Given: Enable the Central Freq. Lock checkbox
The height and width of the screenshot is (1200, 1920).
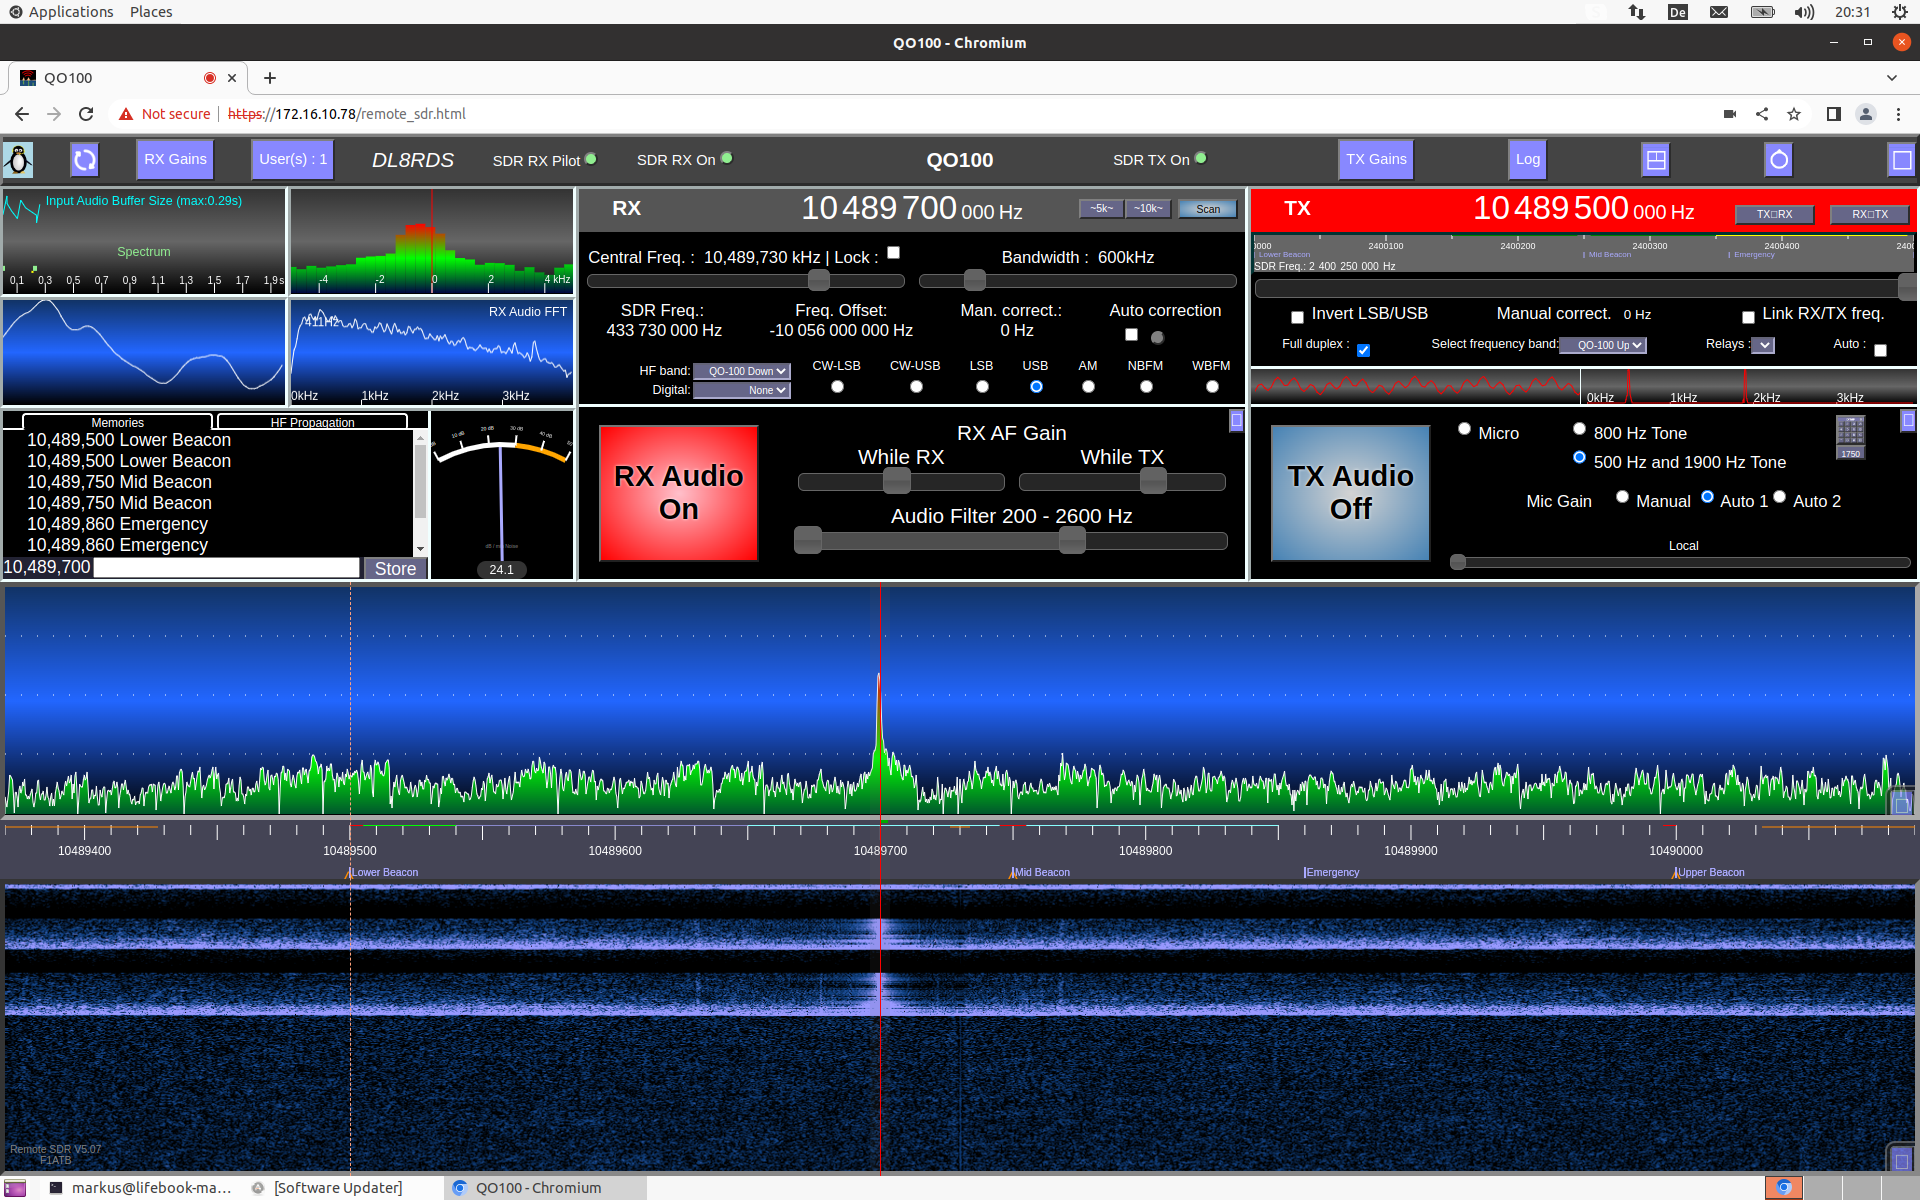Looking at the screenshot, I should tap(894, 253).
